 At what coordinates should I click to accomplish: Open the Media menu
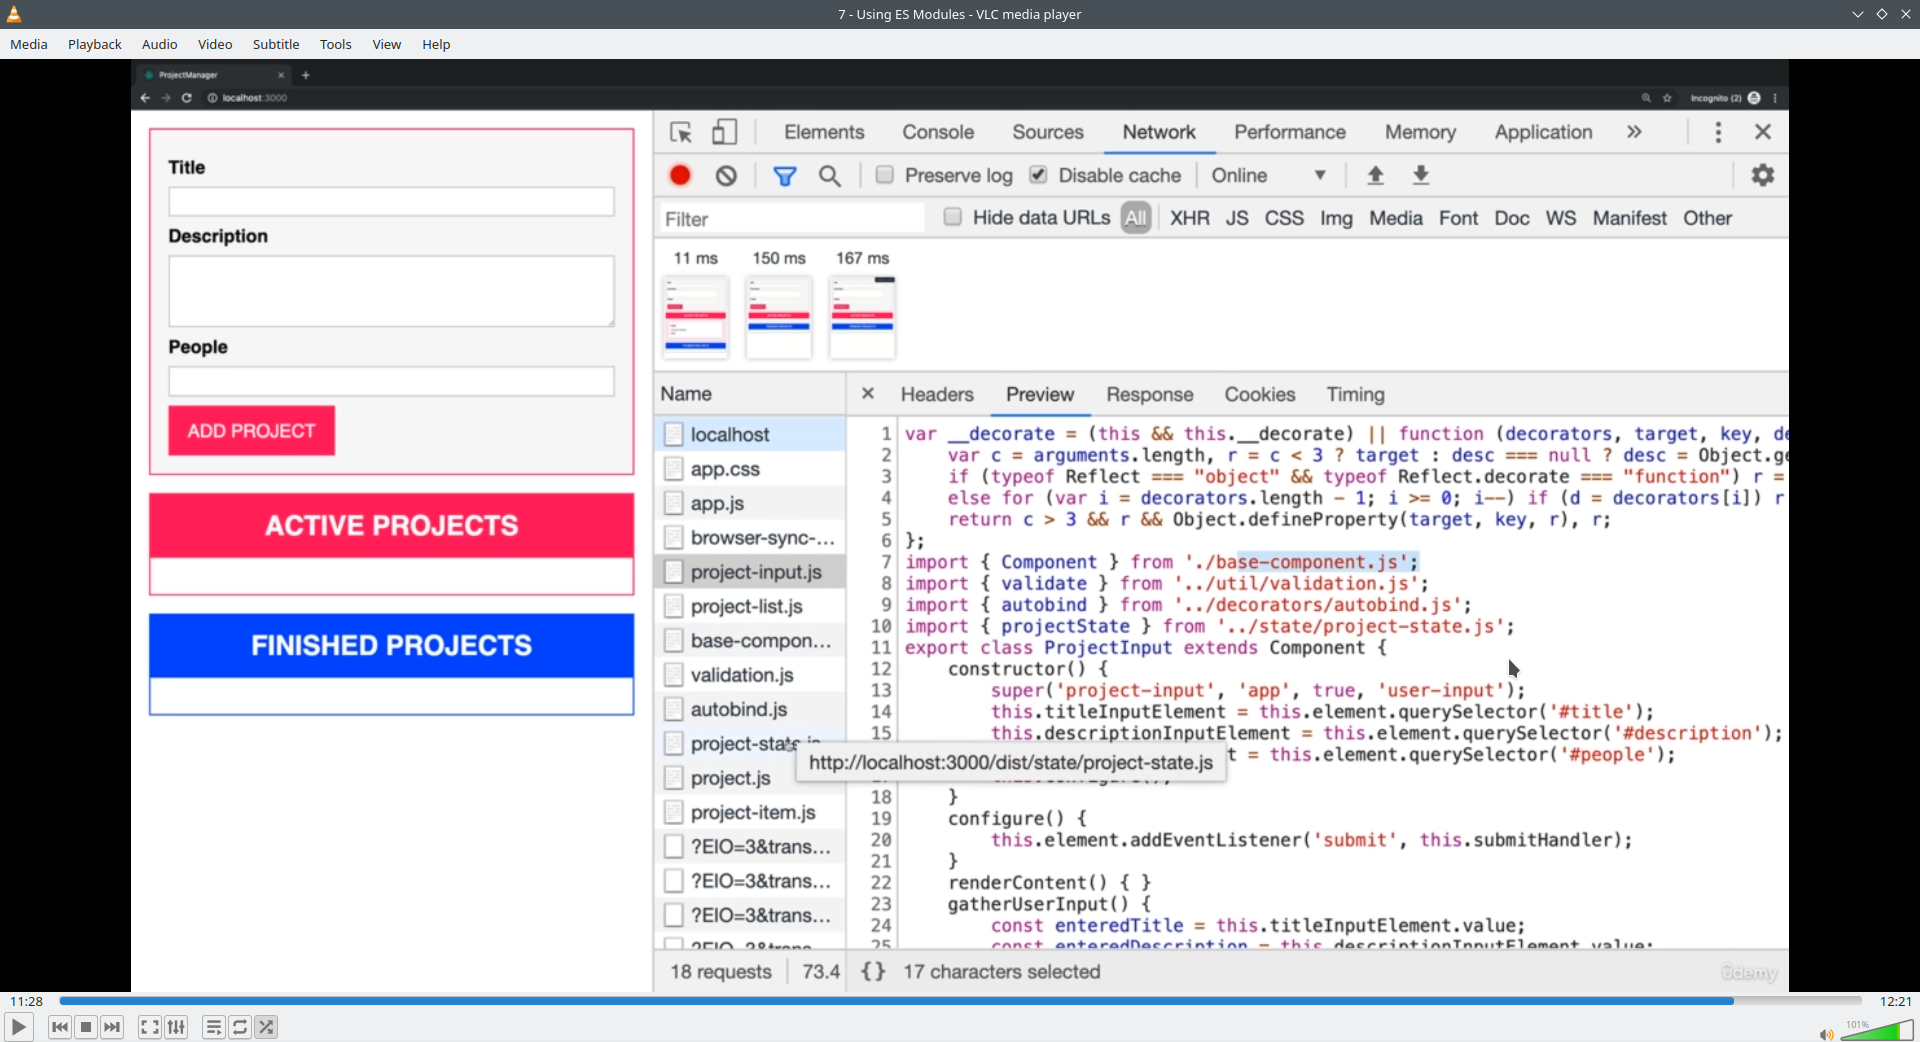[x=29, y=44]
